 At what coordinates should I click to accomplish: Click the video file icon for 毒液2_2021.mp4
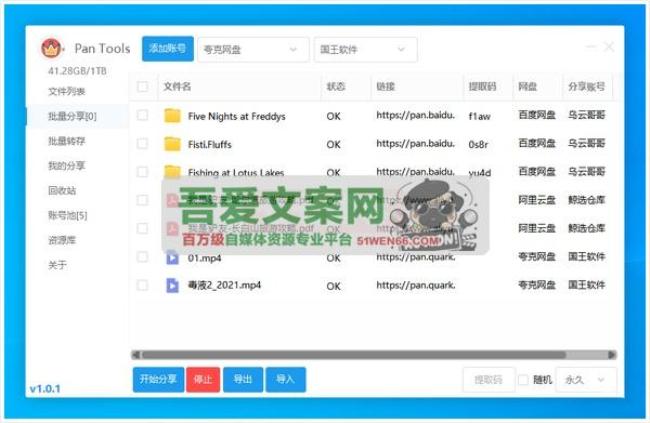pyautogui.click(x=172, y=285)
